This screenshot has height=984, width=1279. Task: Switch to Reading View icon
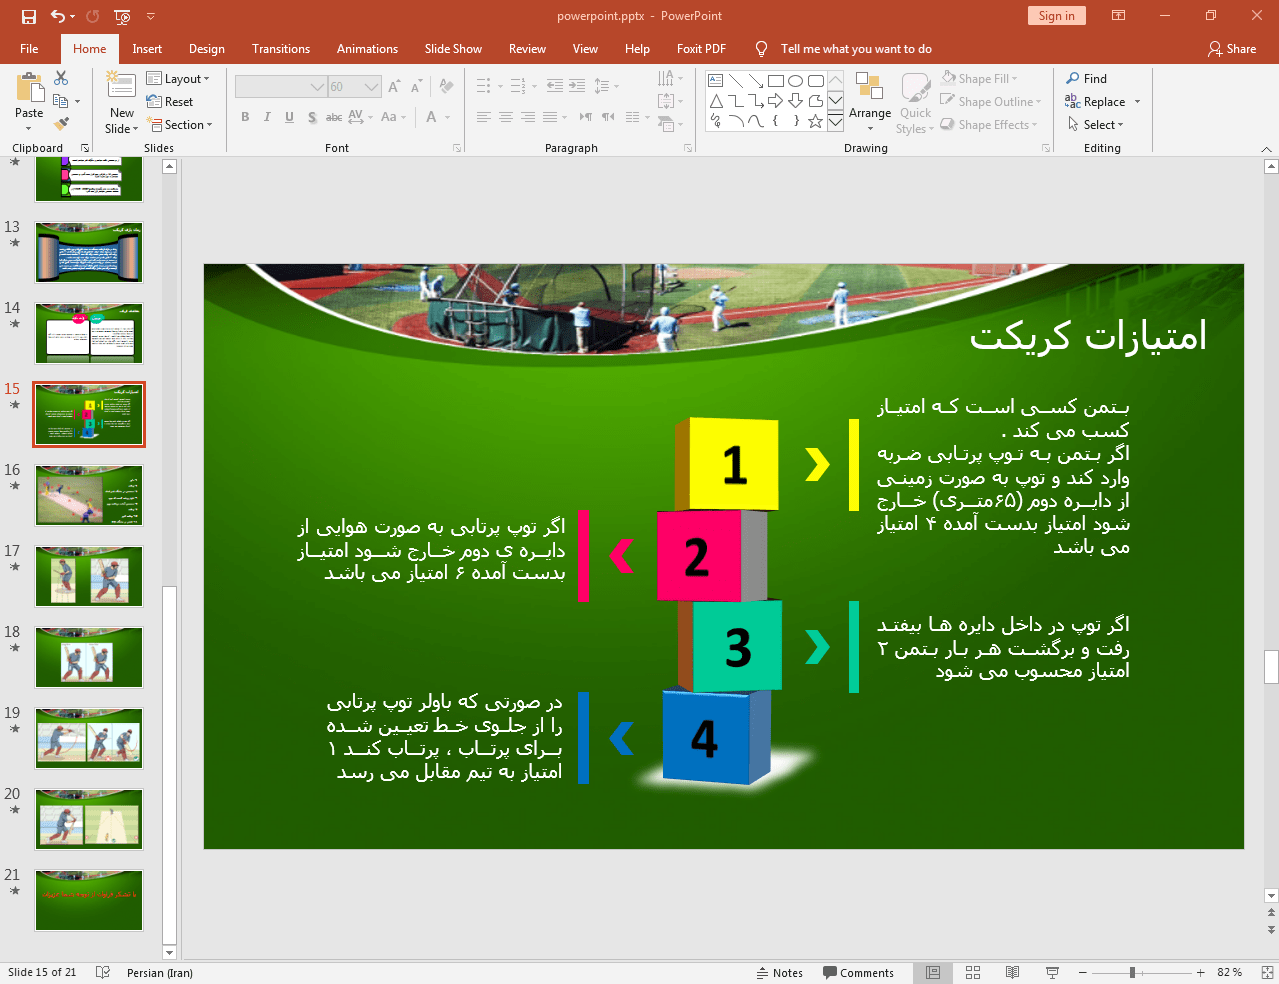[1012, 972]
